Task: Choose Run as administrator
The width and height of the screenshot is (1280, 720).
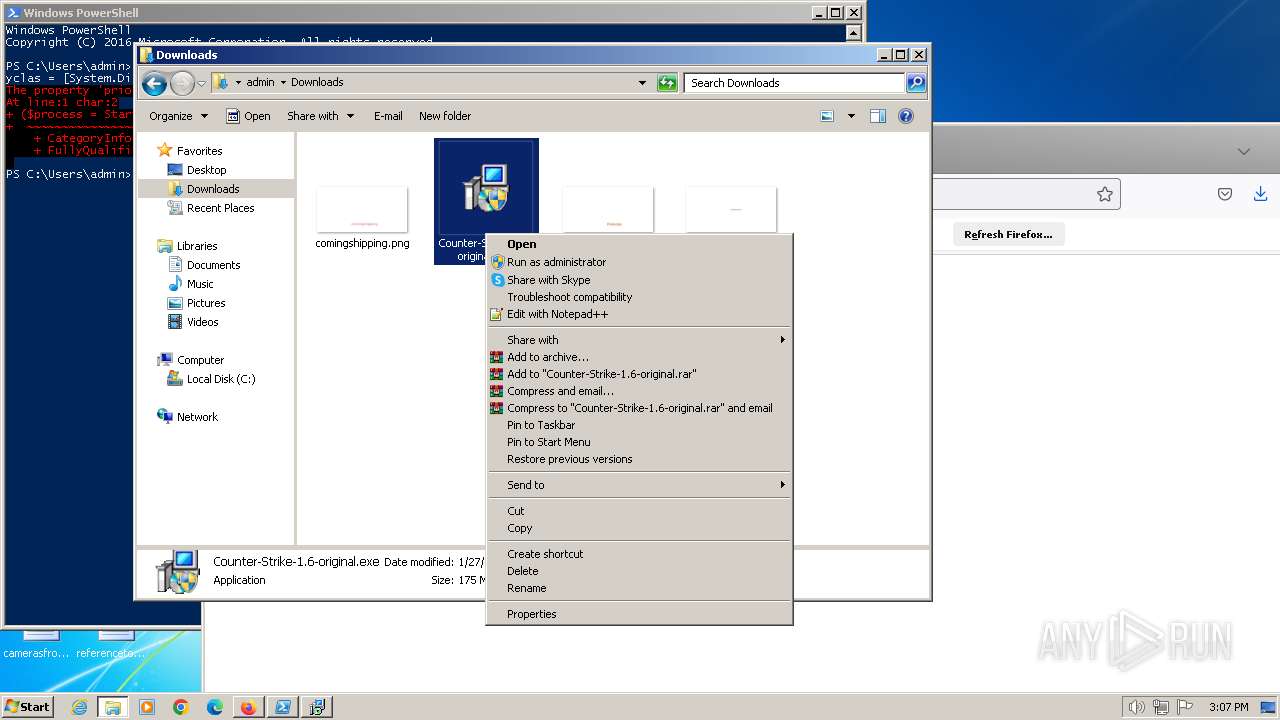Action: click(639, 262)
